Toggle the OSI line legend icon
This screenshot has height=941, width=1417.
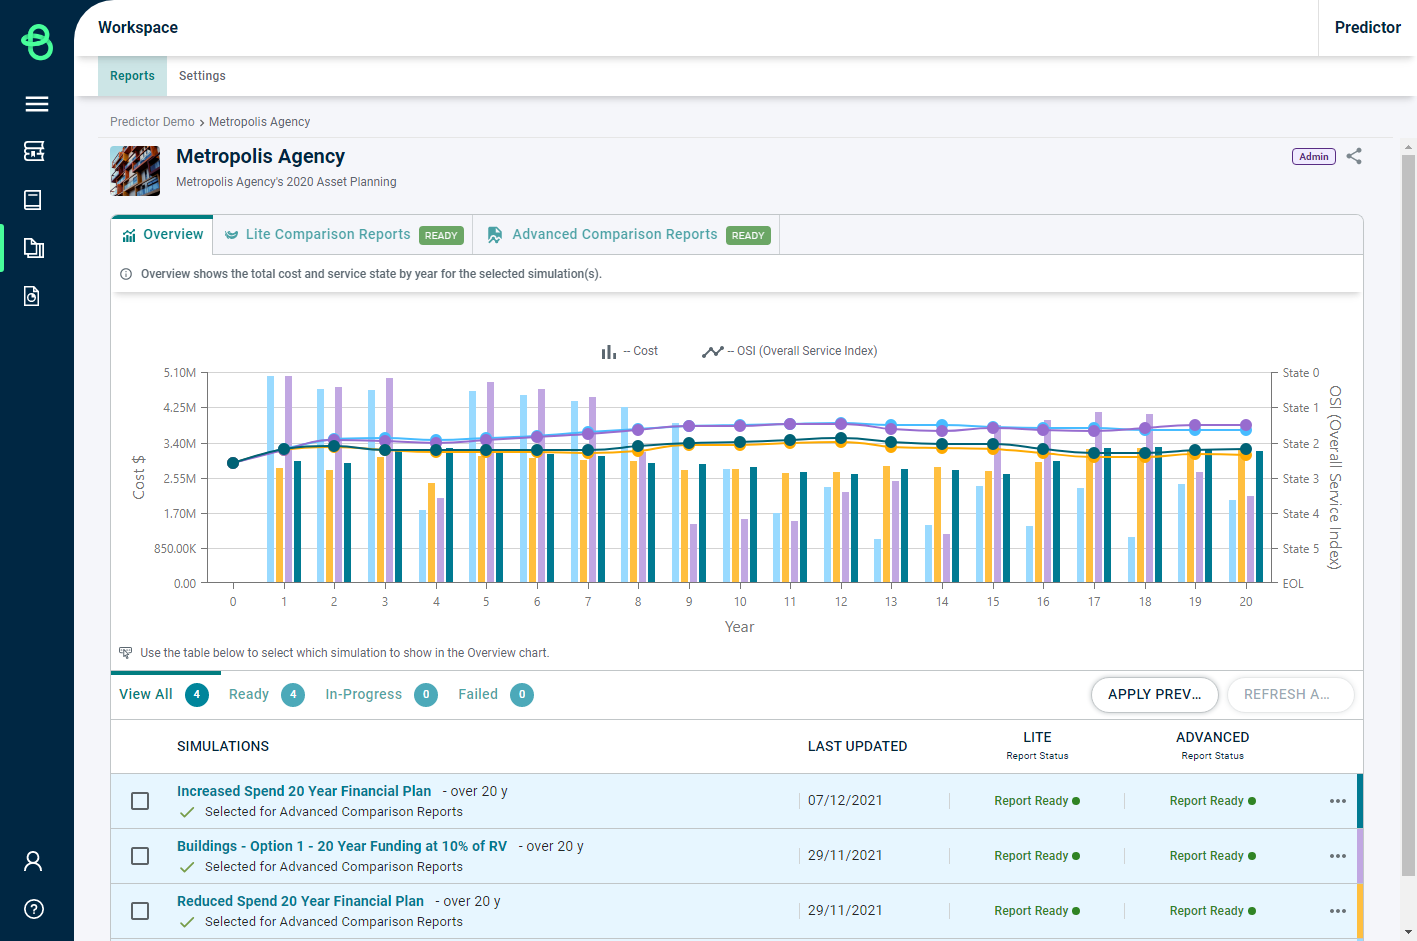[712, 351]
